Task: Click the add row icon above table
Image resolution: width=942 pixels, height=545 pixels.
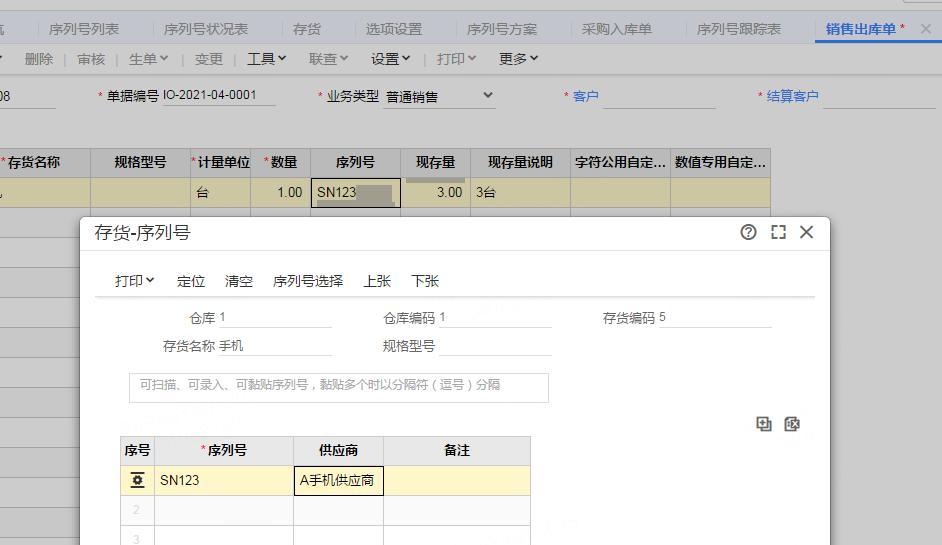Action: pyautogui.click(x=764, y=424)
